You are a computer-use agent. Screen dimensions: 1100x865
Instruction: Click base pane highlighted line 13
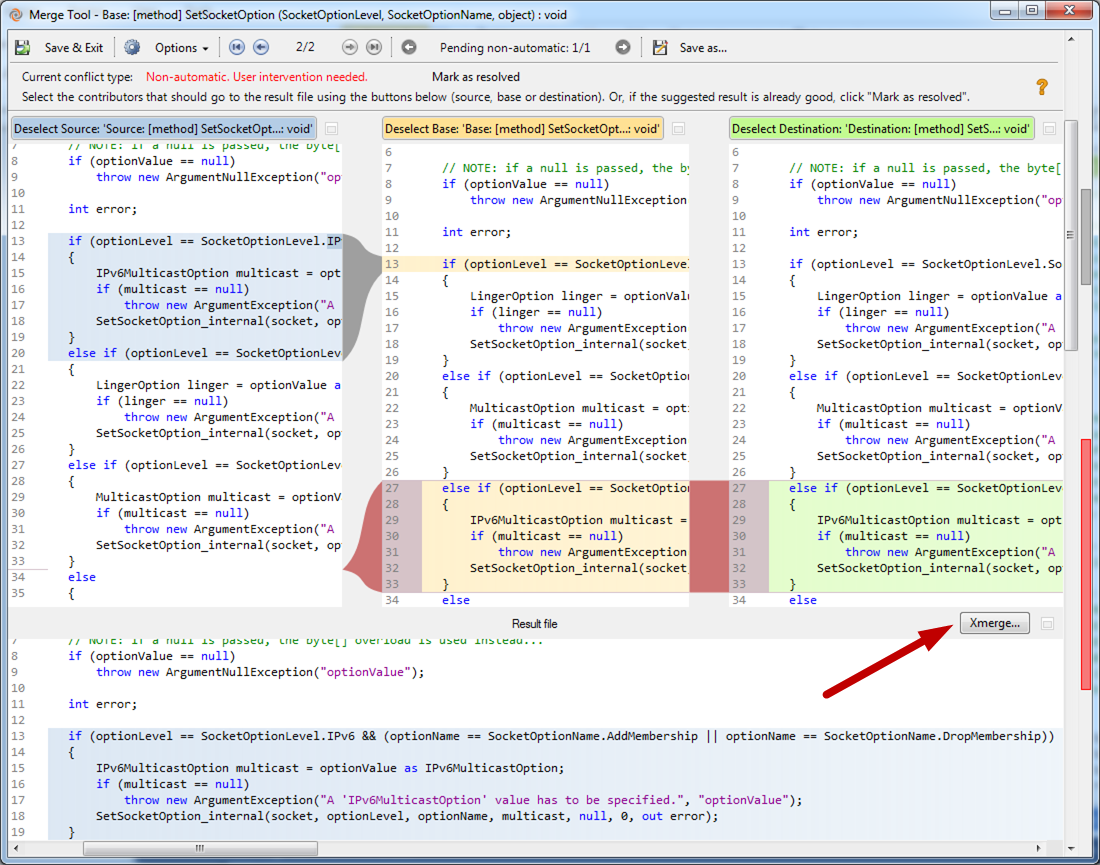(535, 264)
